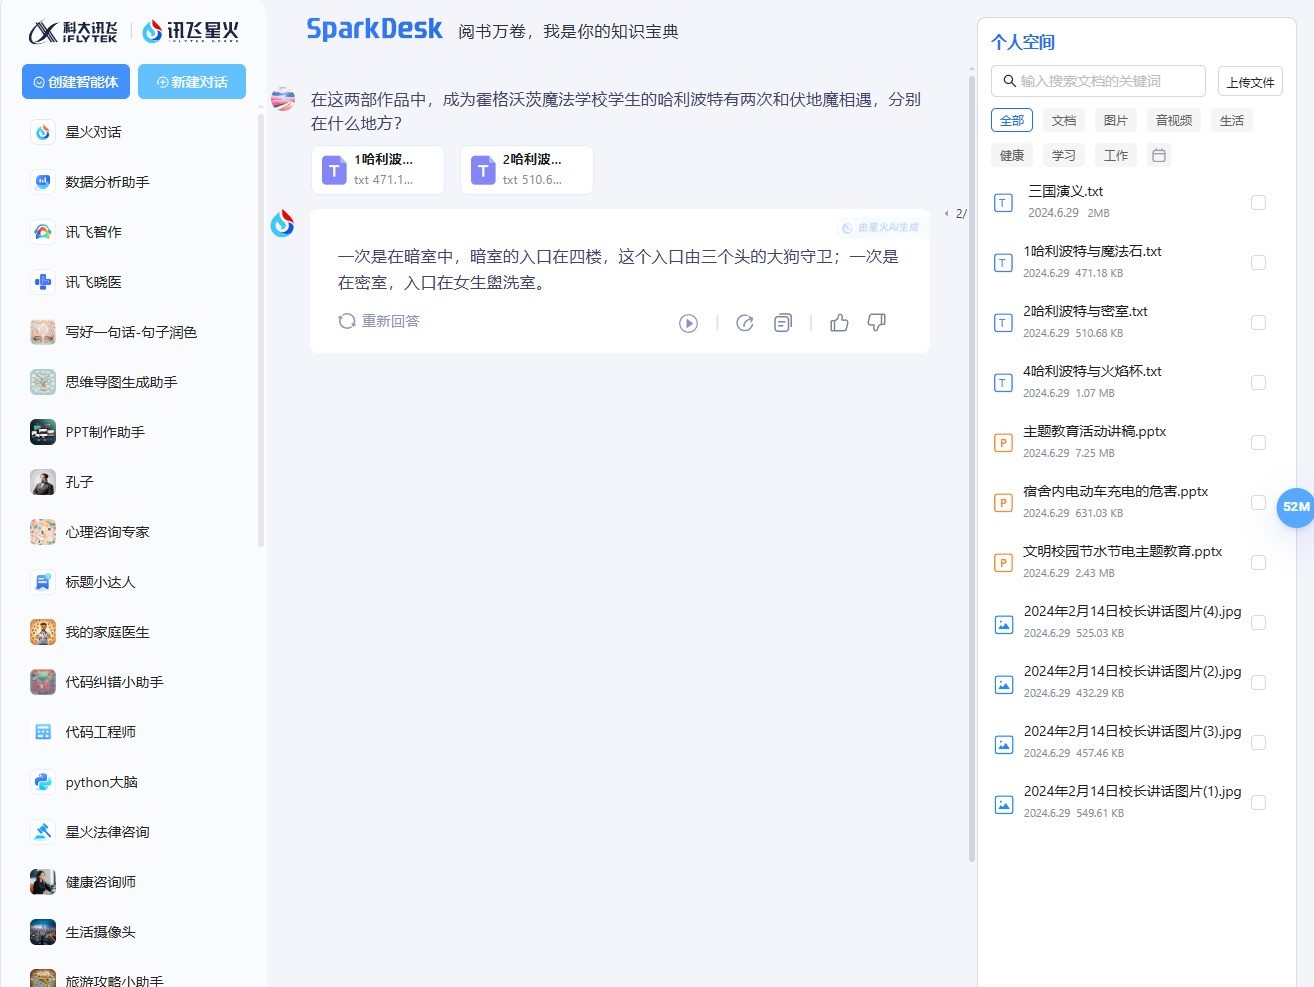Viewport: 1314px width, 987px height.
Task: Click the 上传文件 button
Action: [1250, 82]
